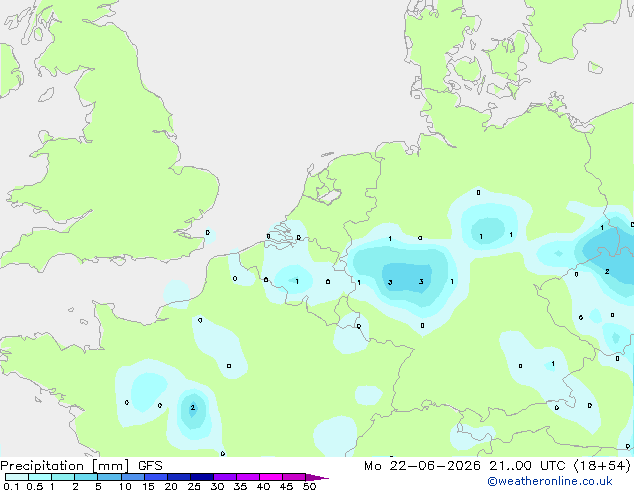Click the above-50 mm legend arrow tip

point(317,477)
